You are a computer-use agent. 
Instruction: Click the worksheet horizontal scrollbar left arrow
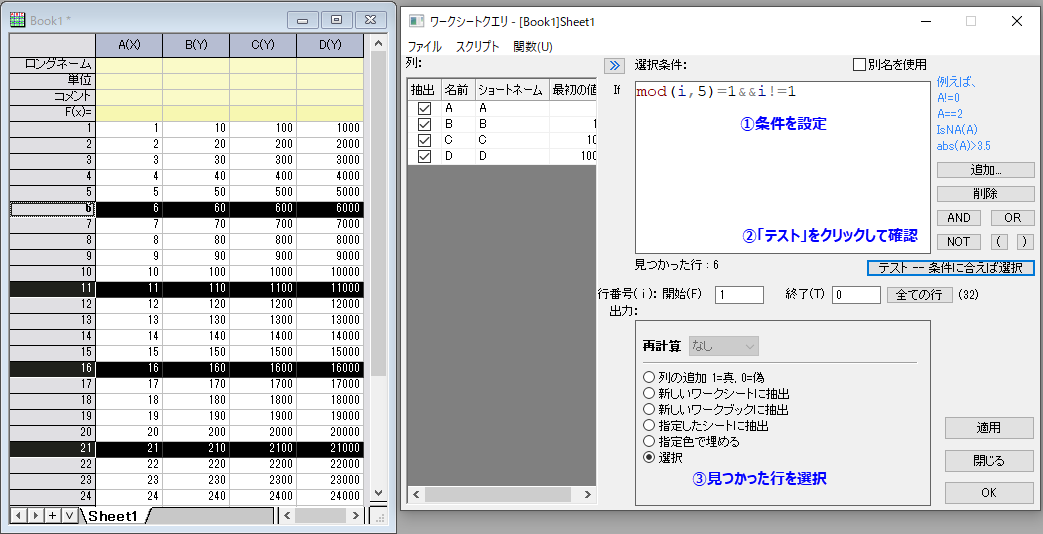(287, 515)
